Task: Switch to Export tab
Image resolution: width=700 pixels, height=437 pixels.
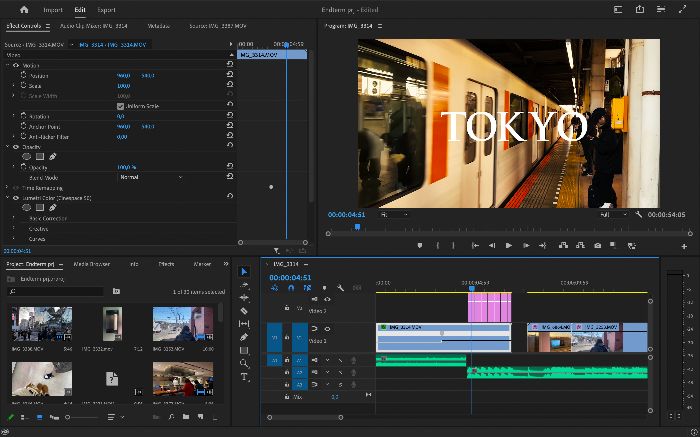Action: pos(106,10)
